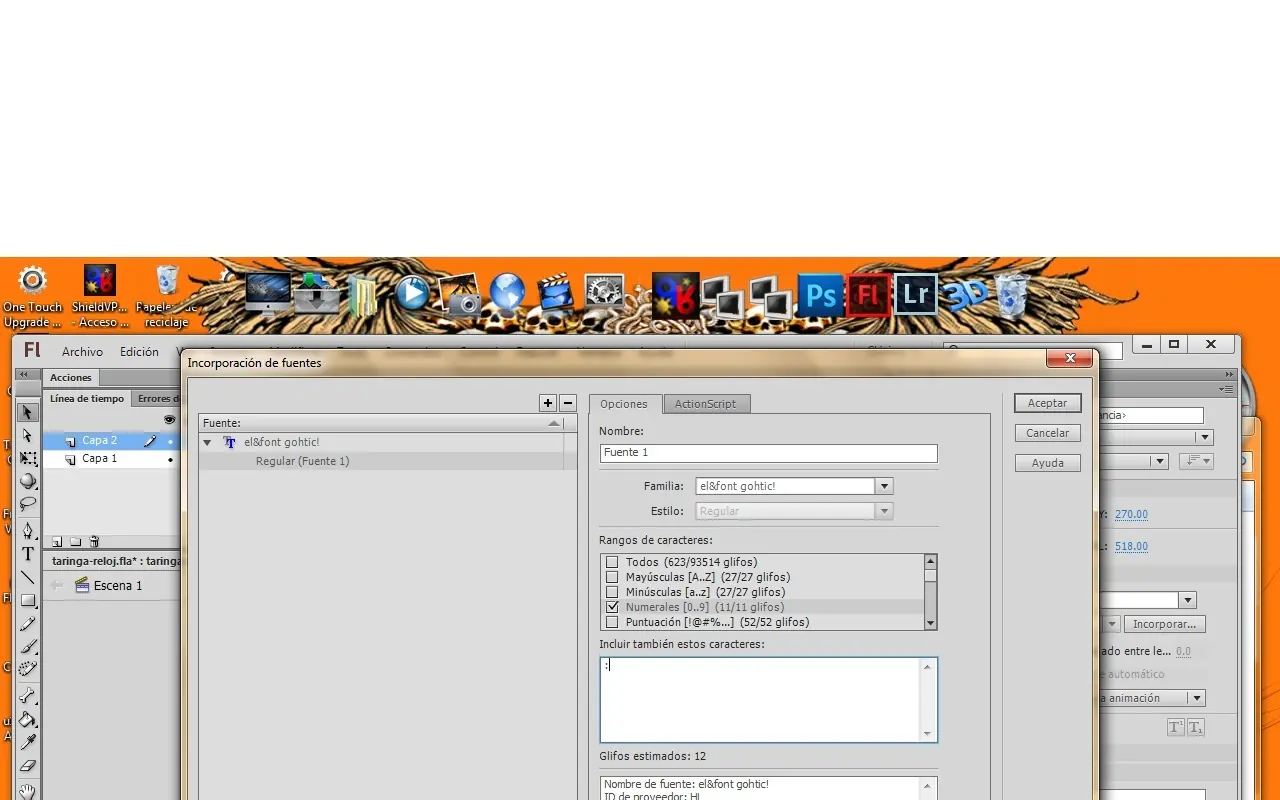The width and height of the screenshot is (1280, 800).
Task: Select the Eraser tool
Action: (28, 766)
